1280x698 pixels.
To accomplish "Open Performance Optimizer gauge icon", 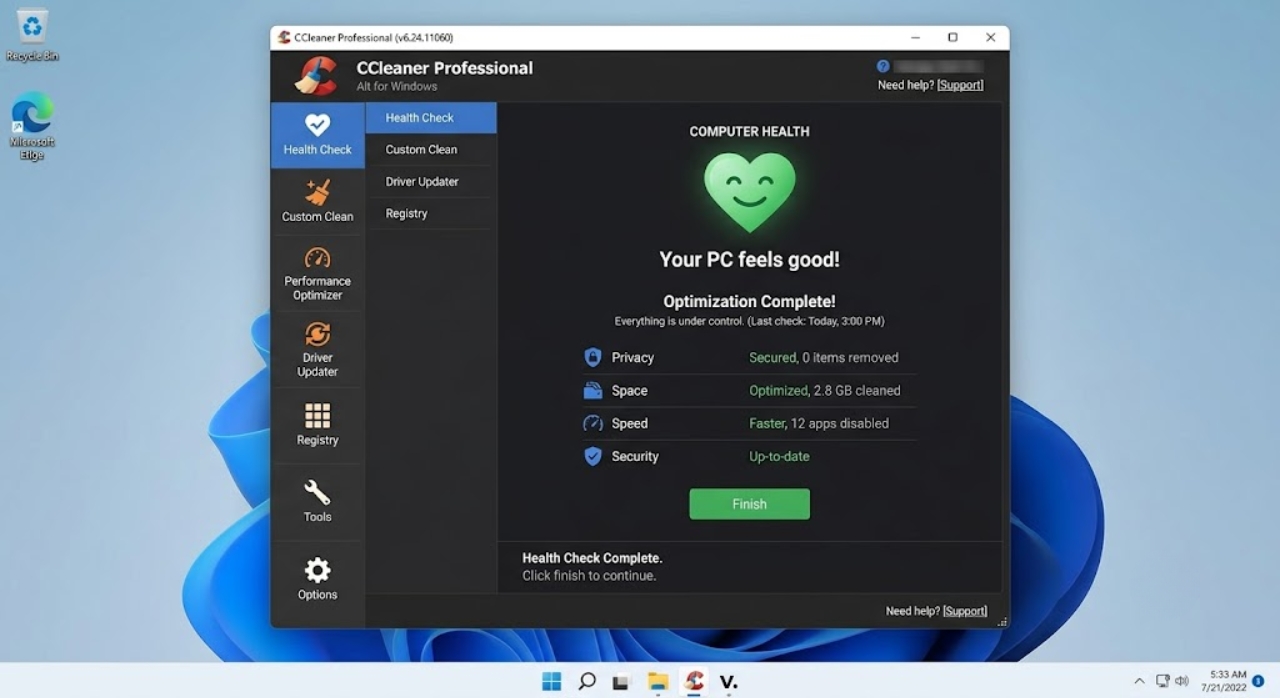I will click(317, 258).
